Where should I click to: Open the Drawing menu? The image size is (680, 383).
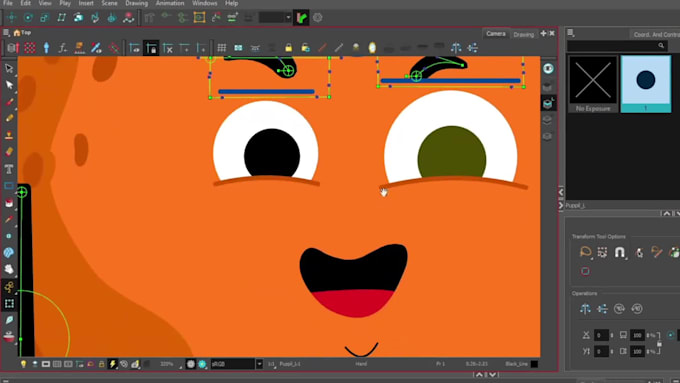click(137, 3)
